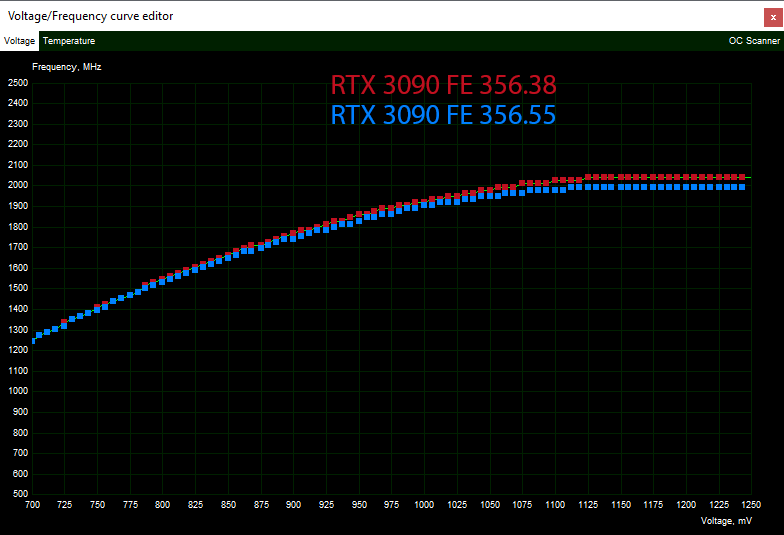Select the rightmost red curve point near 1245 mV

[742, 177]
